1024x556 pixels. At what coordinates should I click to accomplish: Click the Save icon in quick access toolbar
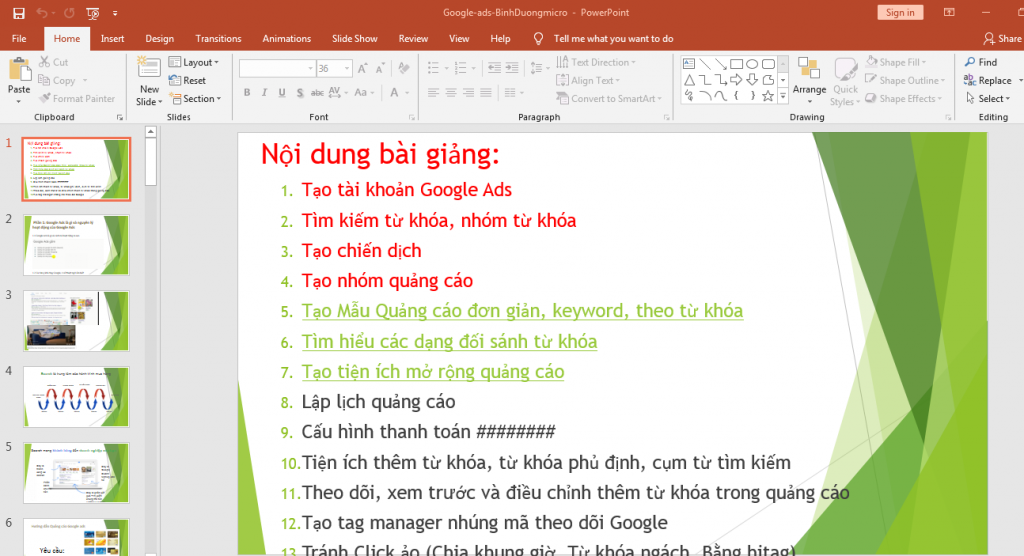click(18, 12)
